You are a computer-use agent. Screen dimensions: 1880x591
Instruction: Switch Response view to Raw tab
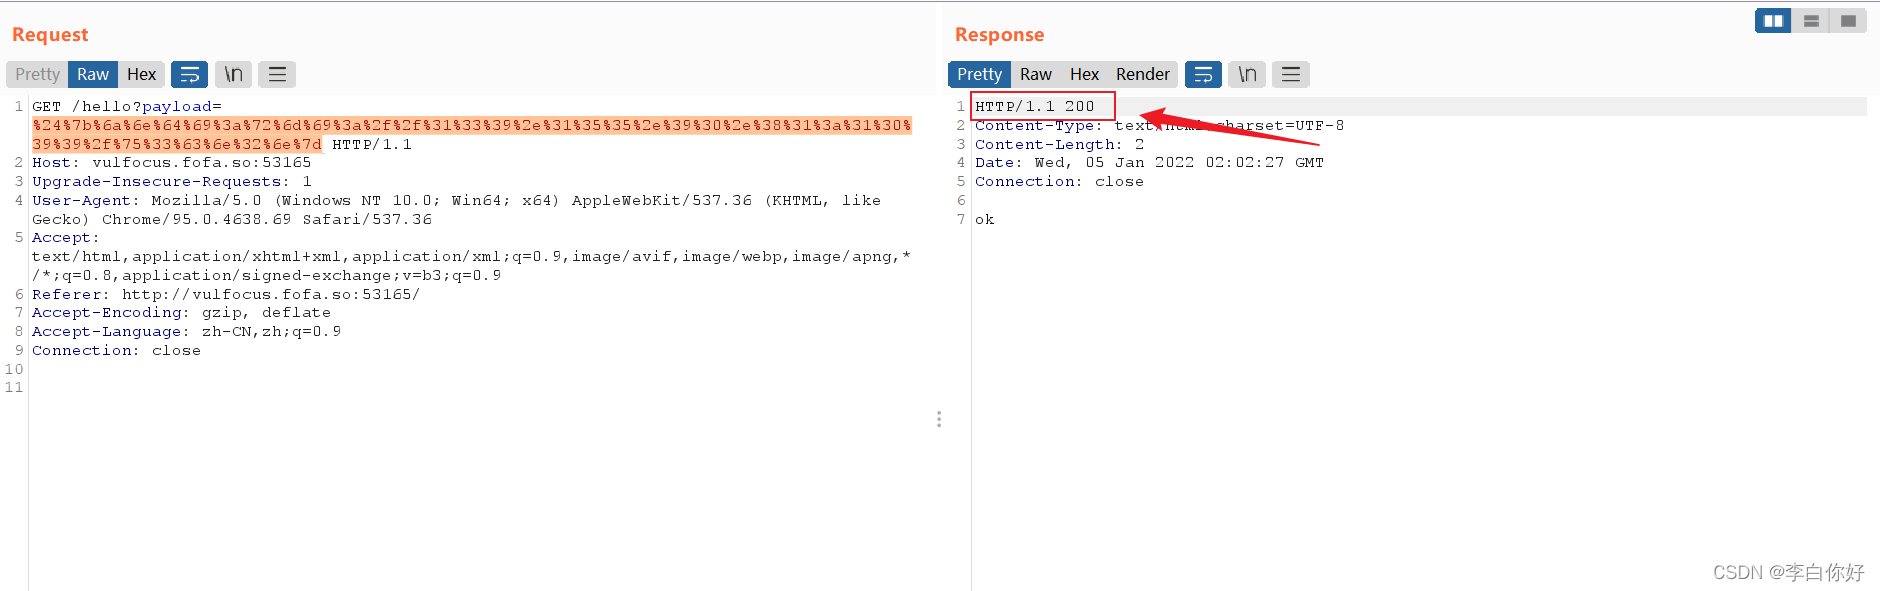click(1036, 74)
